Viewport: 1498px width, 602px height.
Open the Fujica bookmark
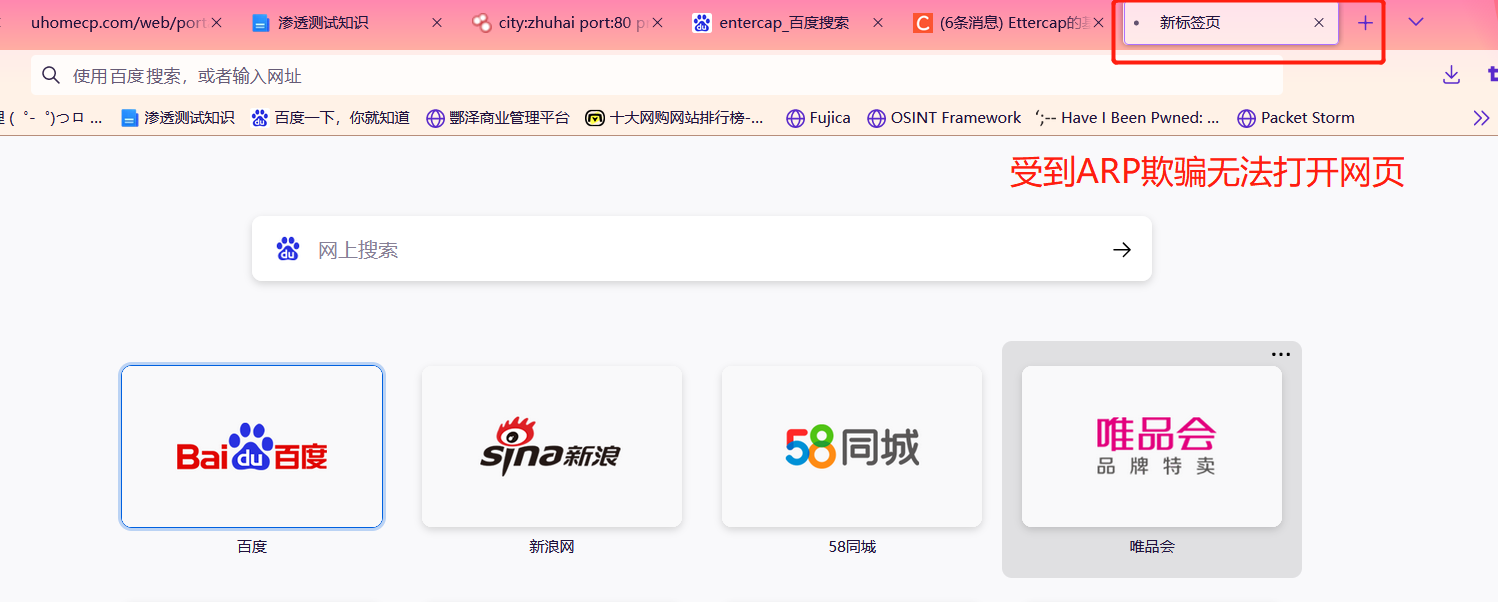pos(818,118)
